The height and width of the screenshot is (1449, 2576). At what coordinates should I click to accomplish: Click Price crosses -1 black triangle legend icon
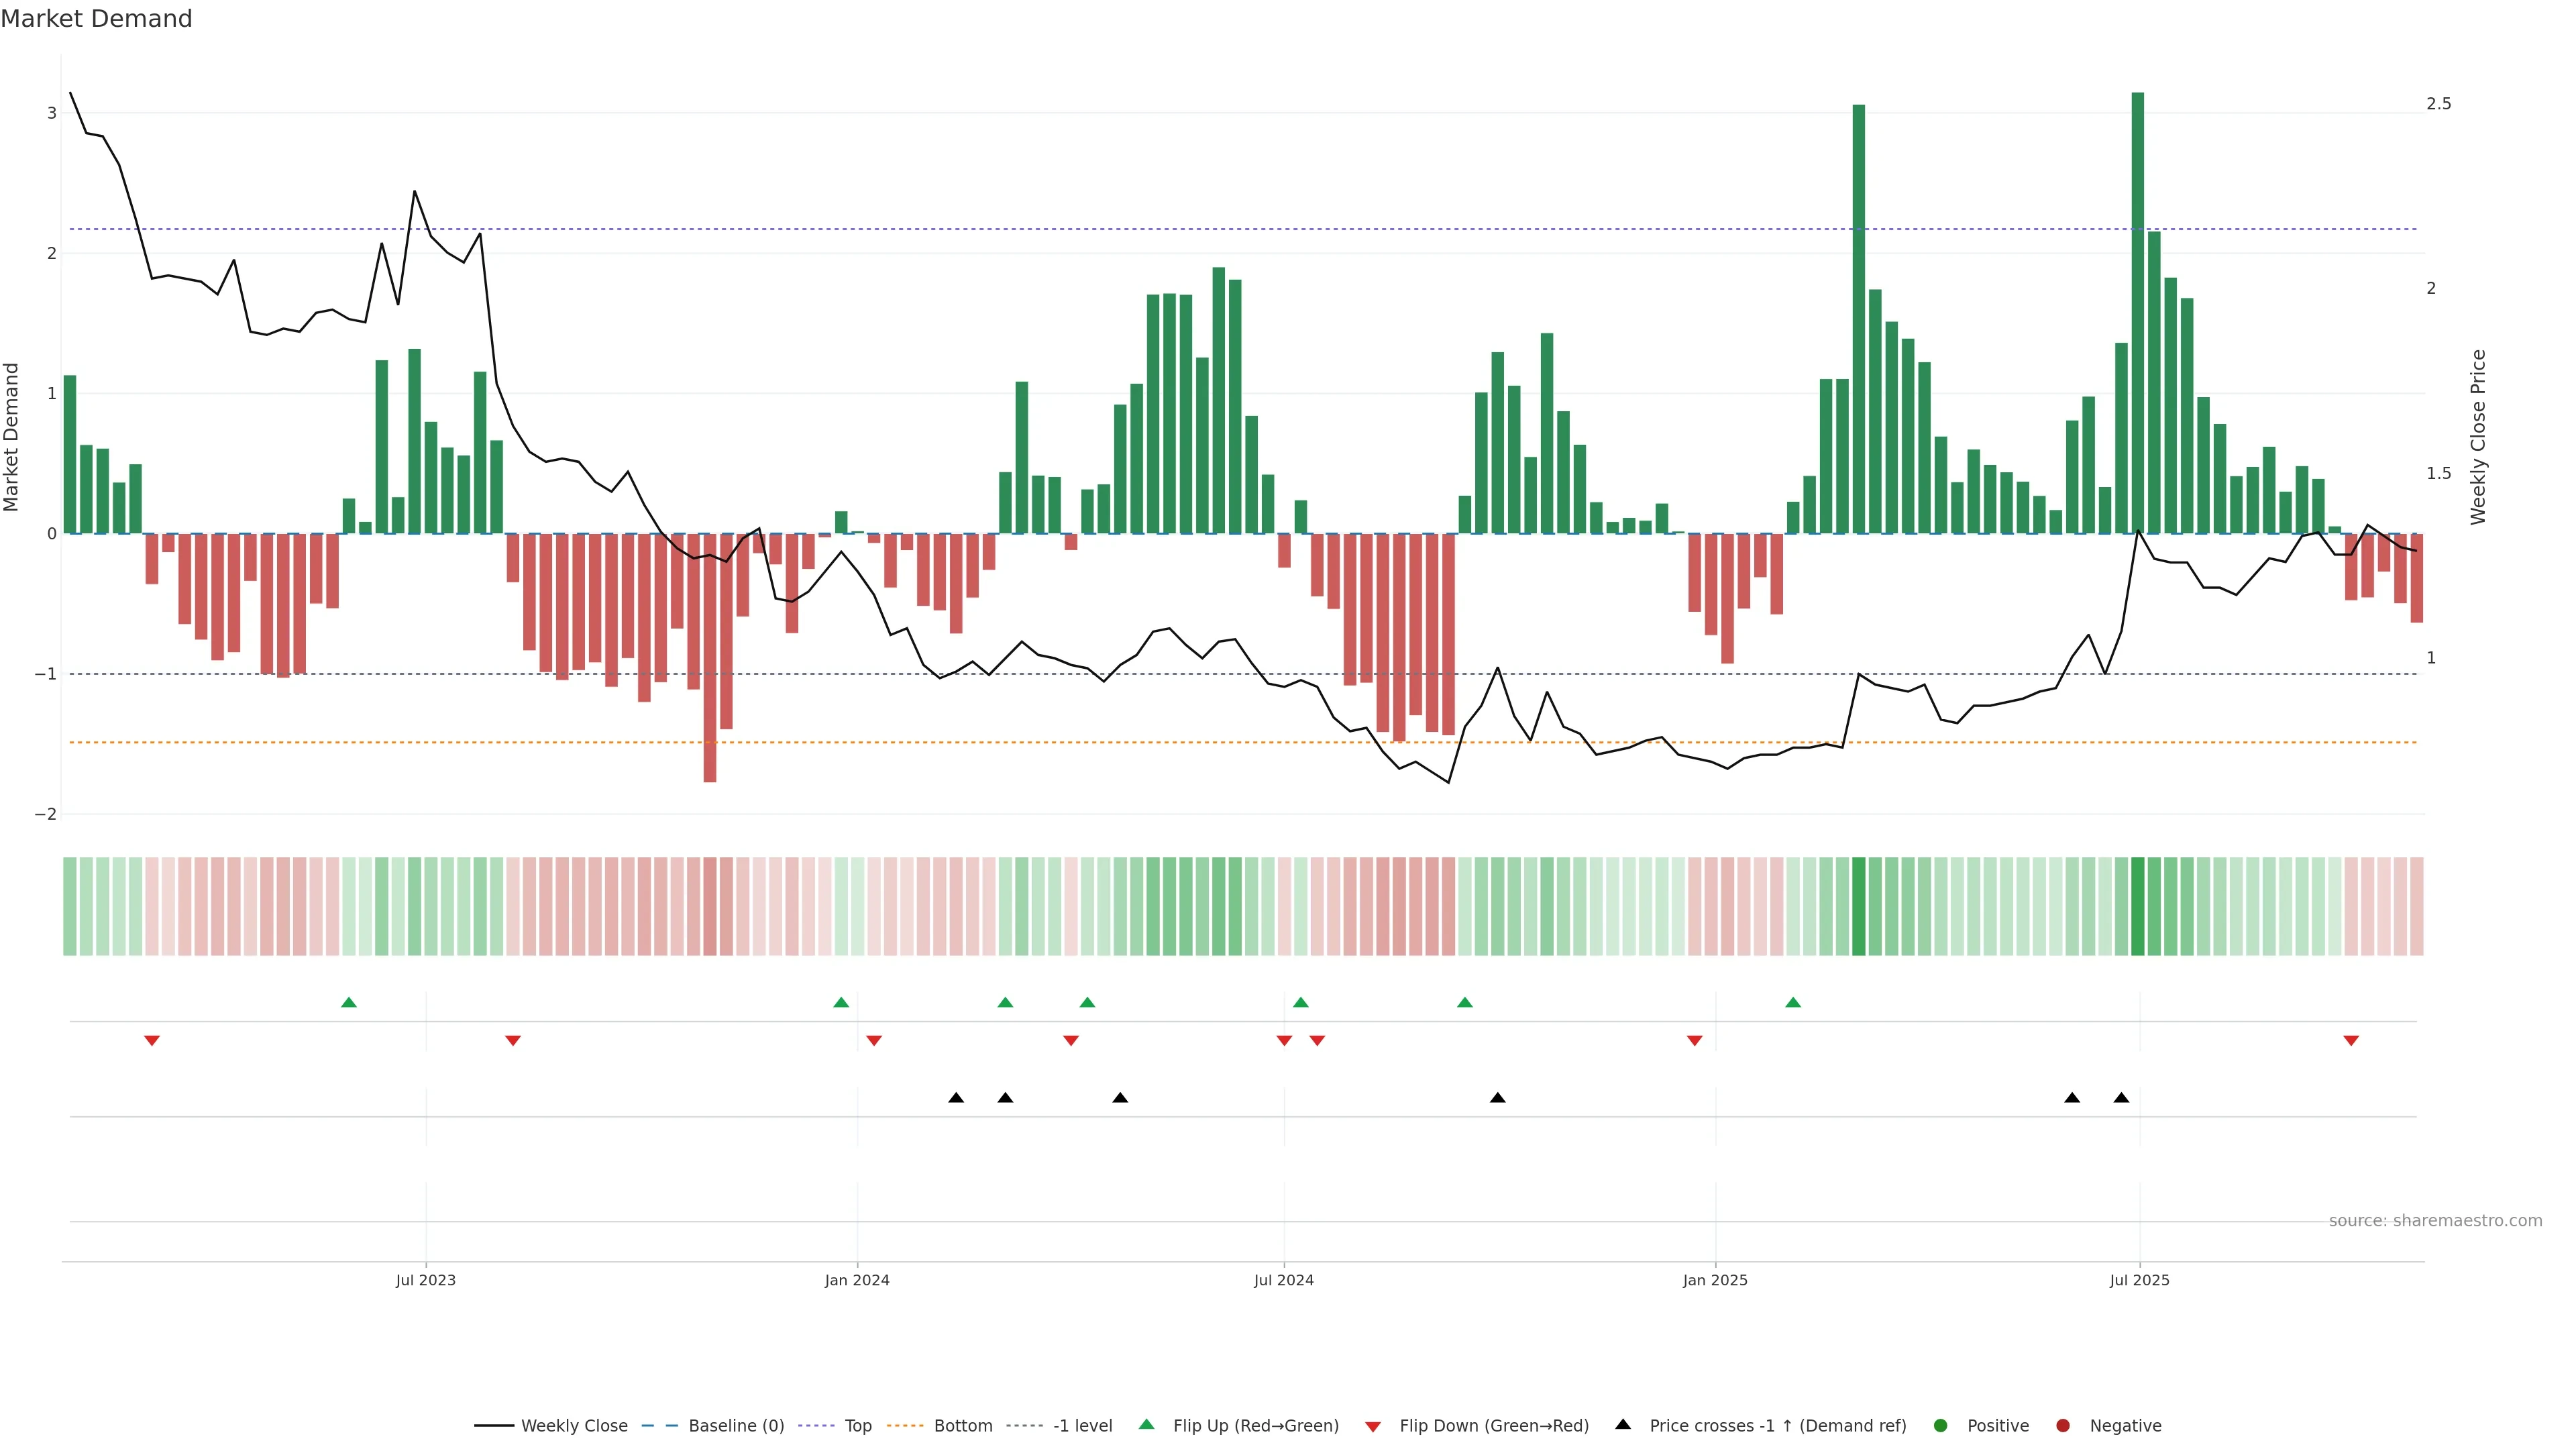(1623, 1425)
